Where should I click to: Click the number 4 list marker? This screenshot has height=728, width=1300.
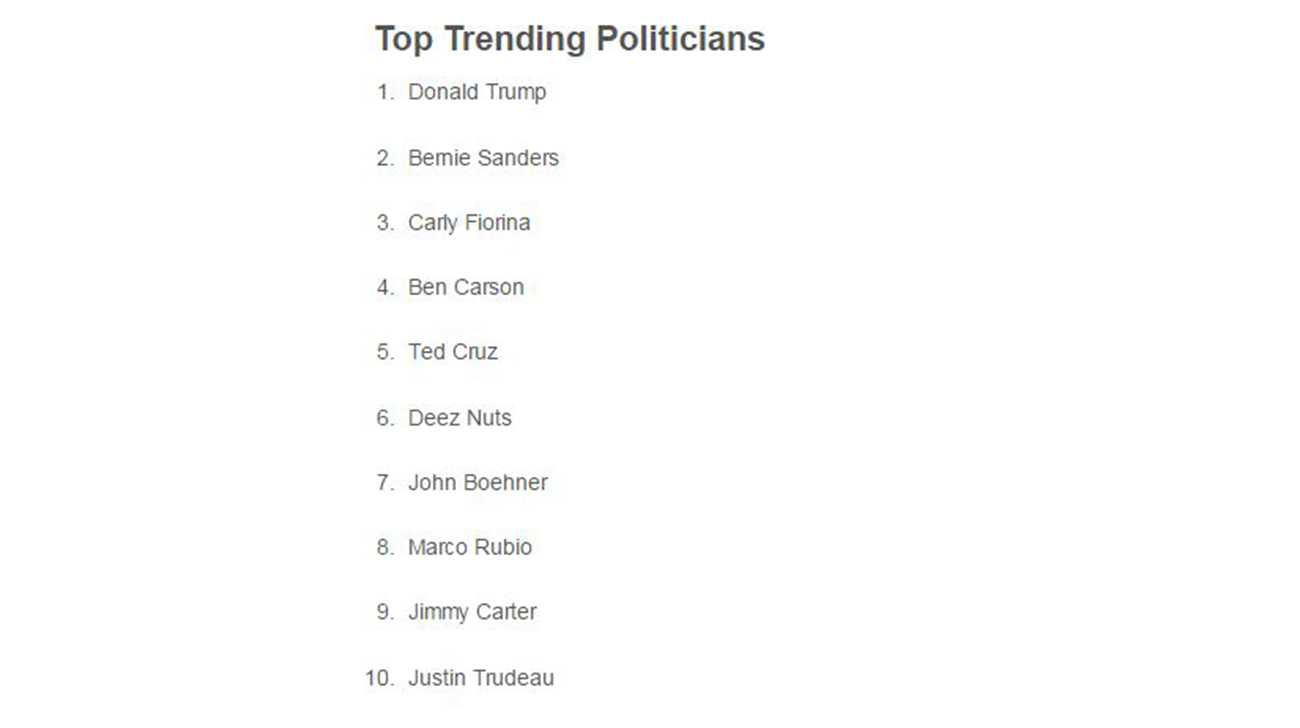point(386,287)
